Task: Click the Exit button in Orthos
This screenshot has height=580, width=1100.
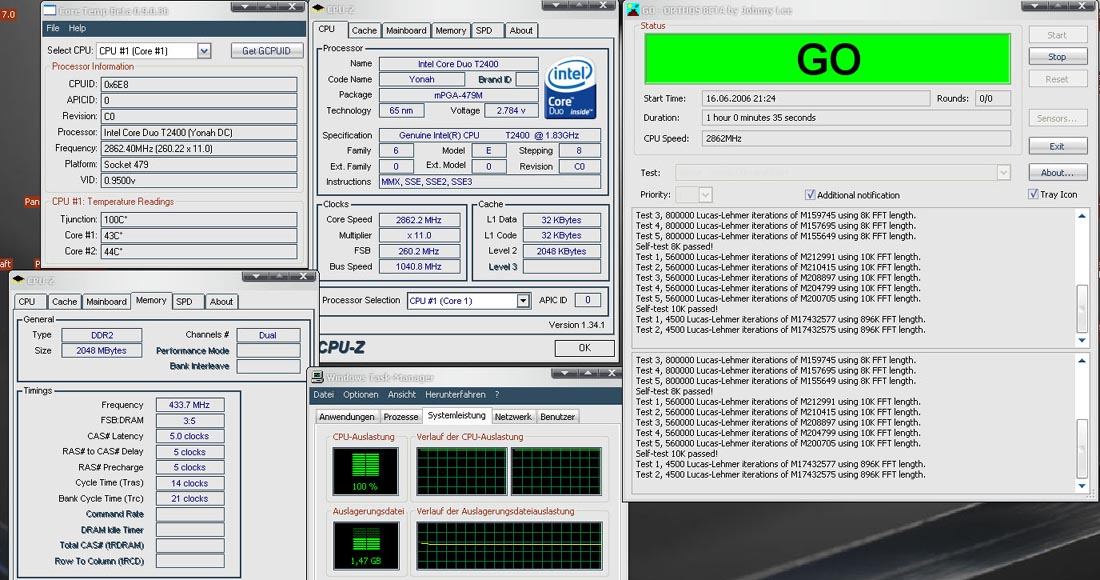Action: [x=1057, y=147]
